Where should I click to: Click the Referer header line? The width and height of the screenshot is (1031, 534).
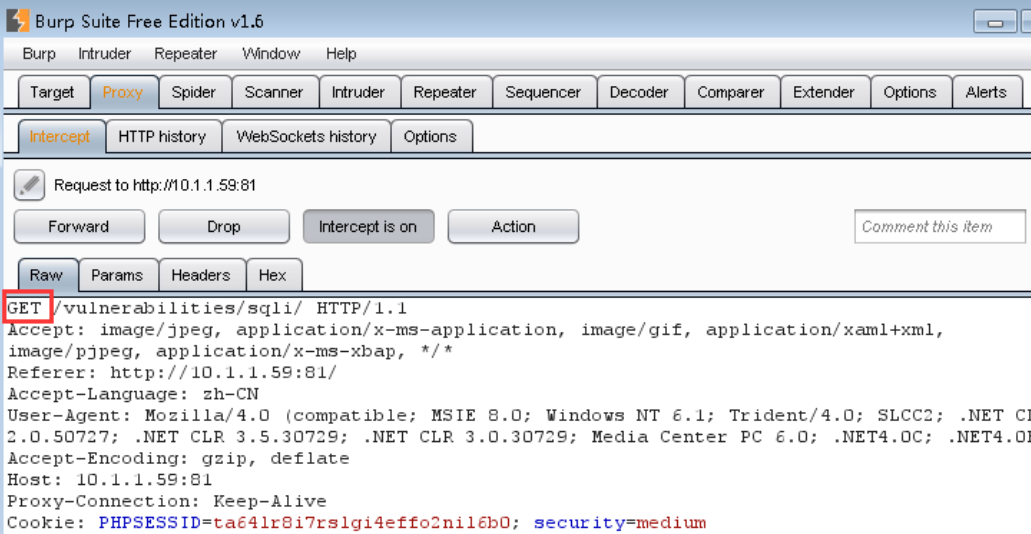point(172,372)
